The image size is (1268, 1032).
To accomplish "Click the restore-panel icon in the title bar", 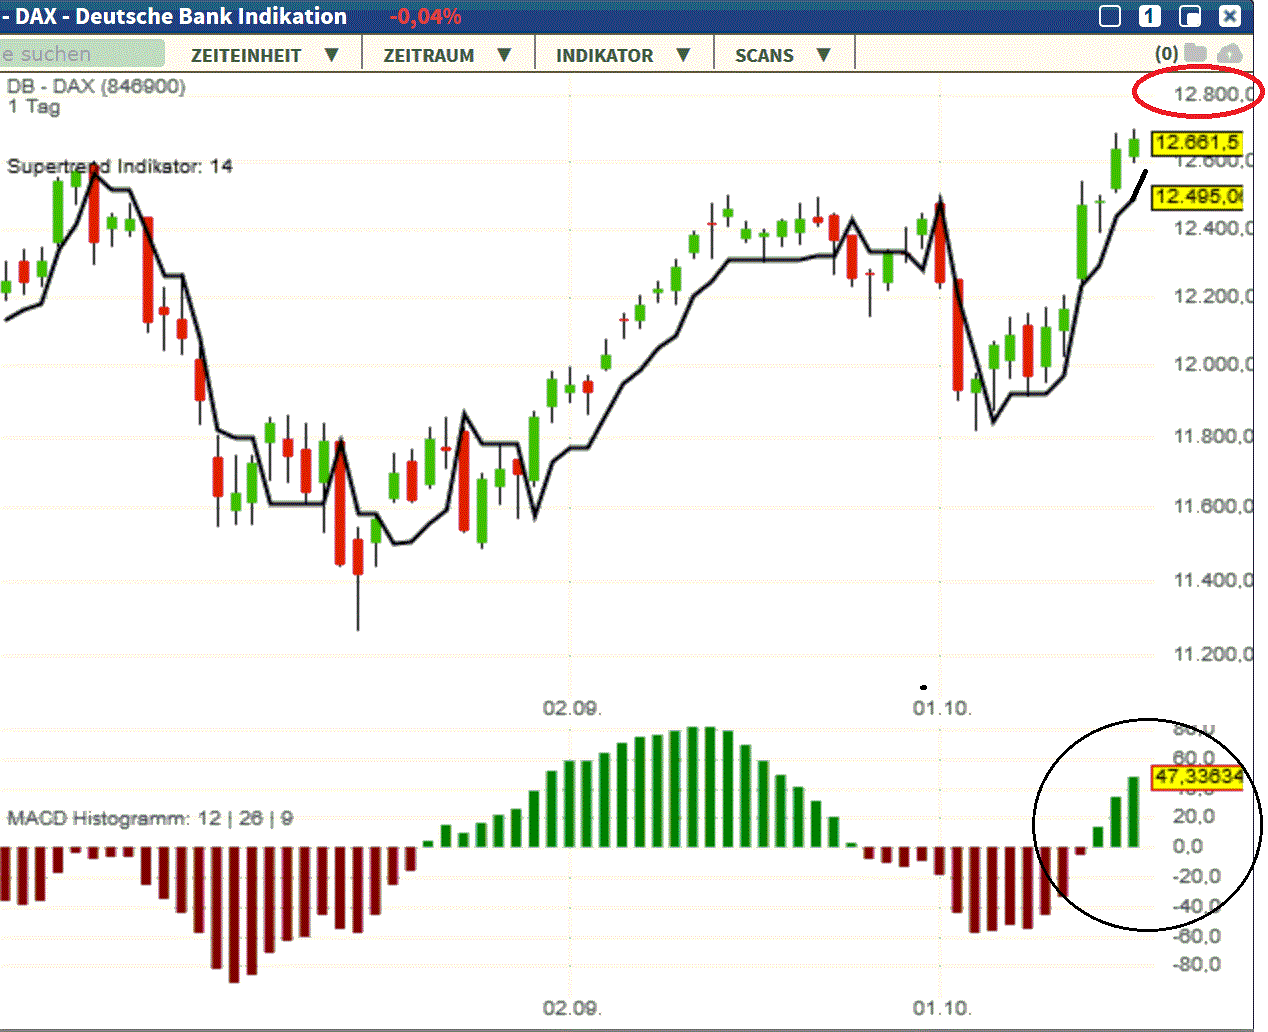I will click(1190, 16).
